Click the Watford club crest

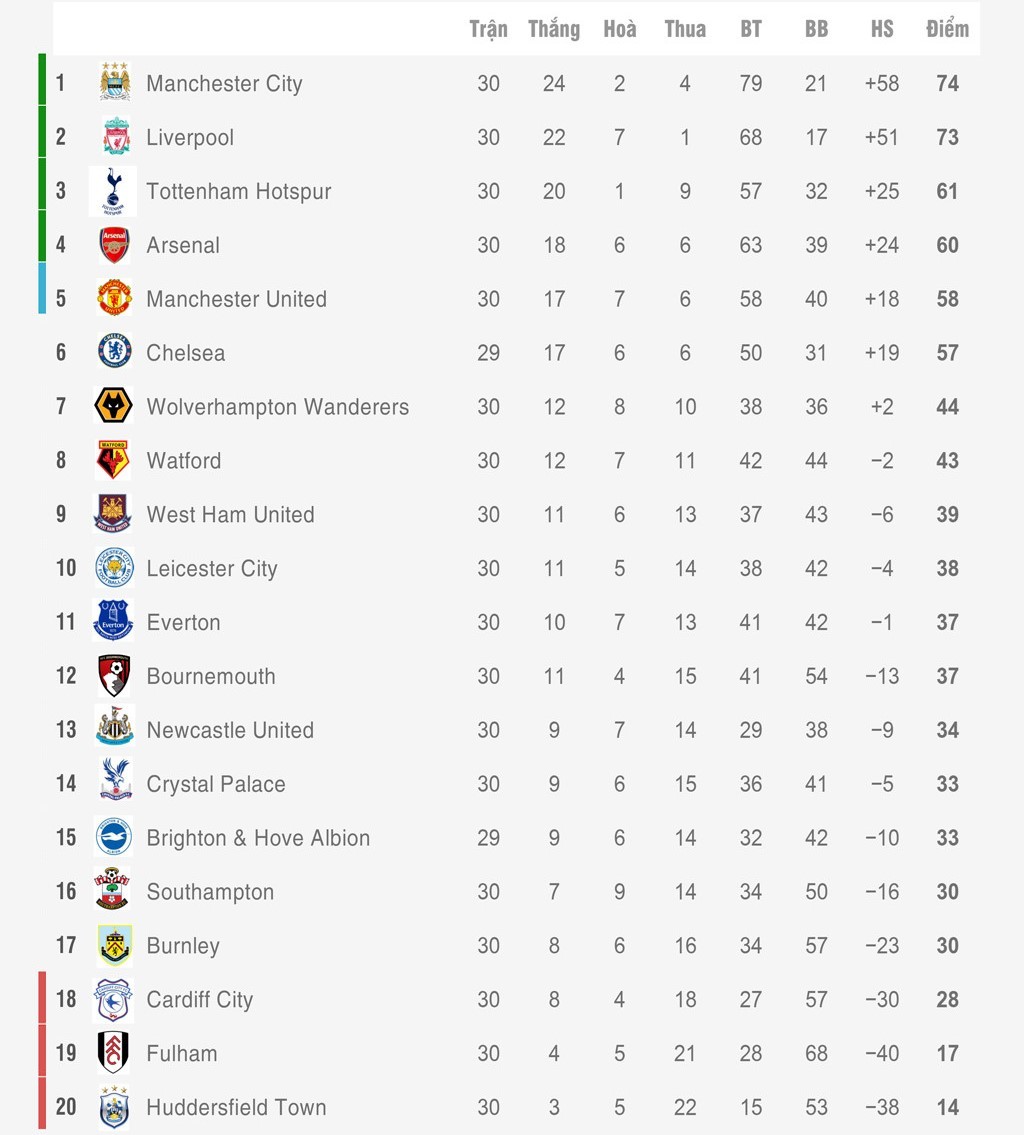[x=113, y=460]
